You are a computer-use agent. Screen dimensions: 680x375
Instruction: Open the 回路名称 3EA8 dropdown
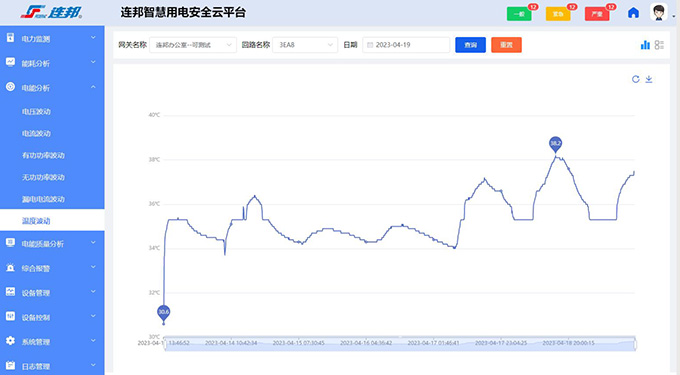click(305, 45)
